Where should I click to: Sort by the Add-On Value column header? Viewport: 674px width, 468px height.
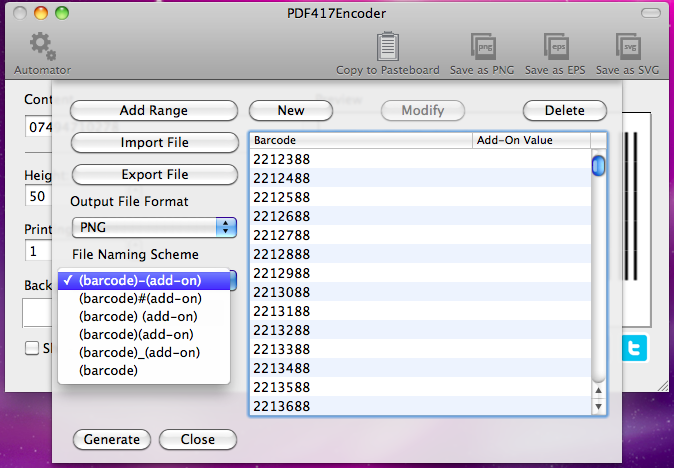click(532, 140)
